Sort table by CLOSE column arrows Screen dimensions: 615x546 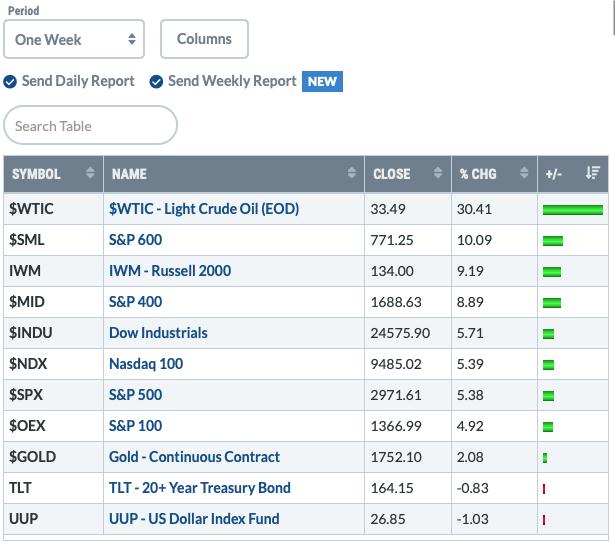click(x=438, y=173)
